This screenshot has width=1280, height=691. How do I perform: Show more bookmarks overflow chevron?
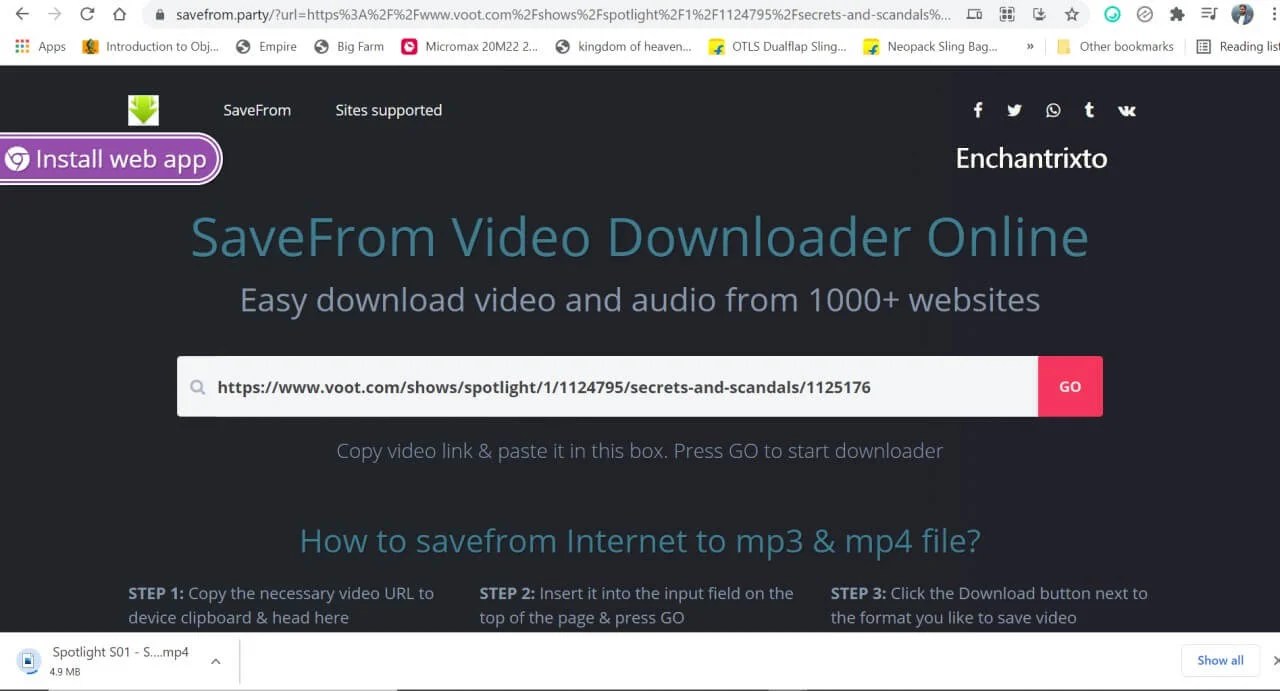coord(1030,46)
